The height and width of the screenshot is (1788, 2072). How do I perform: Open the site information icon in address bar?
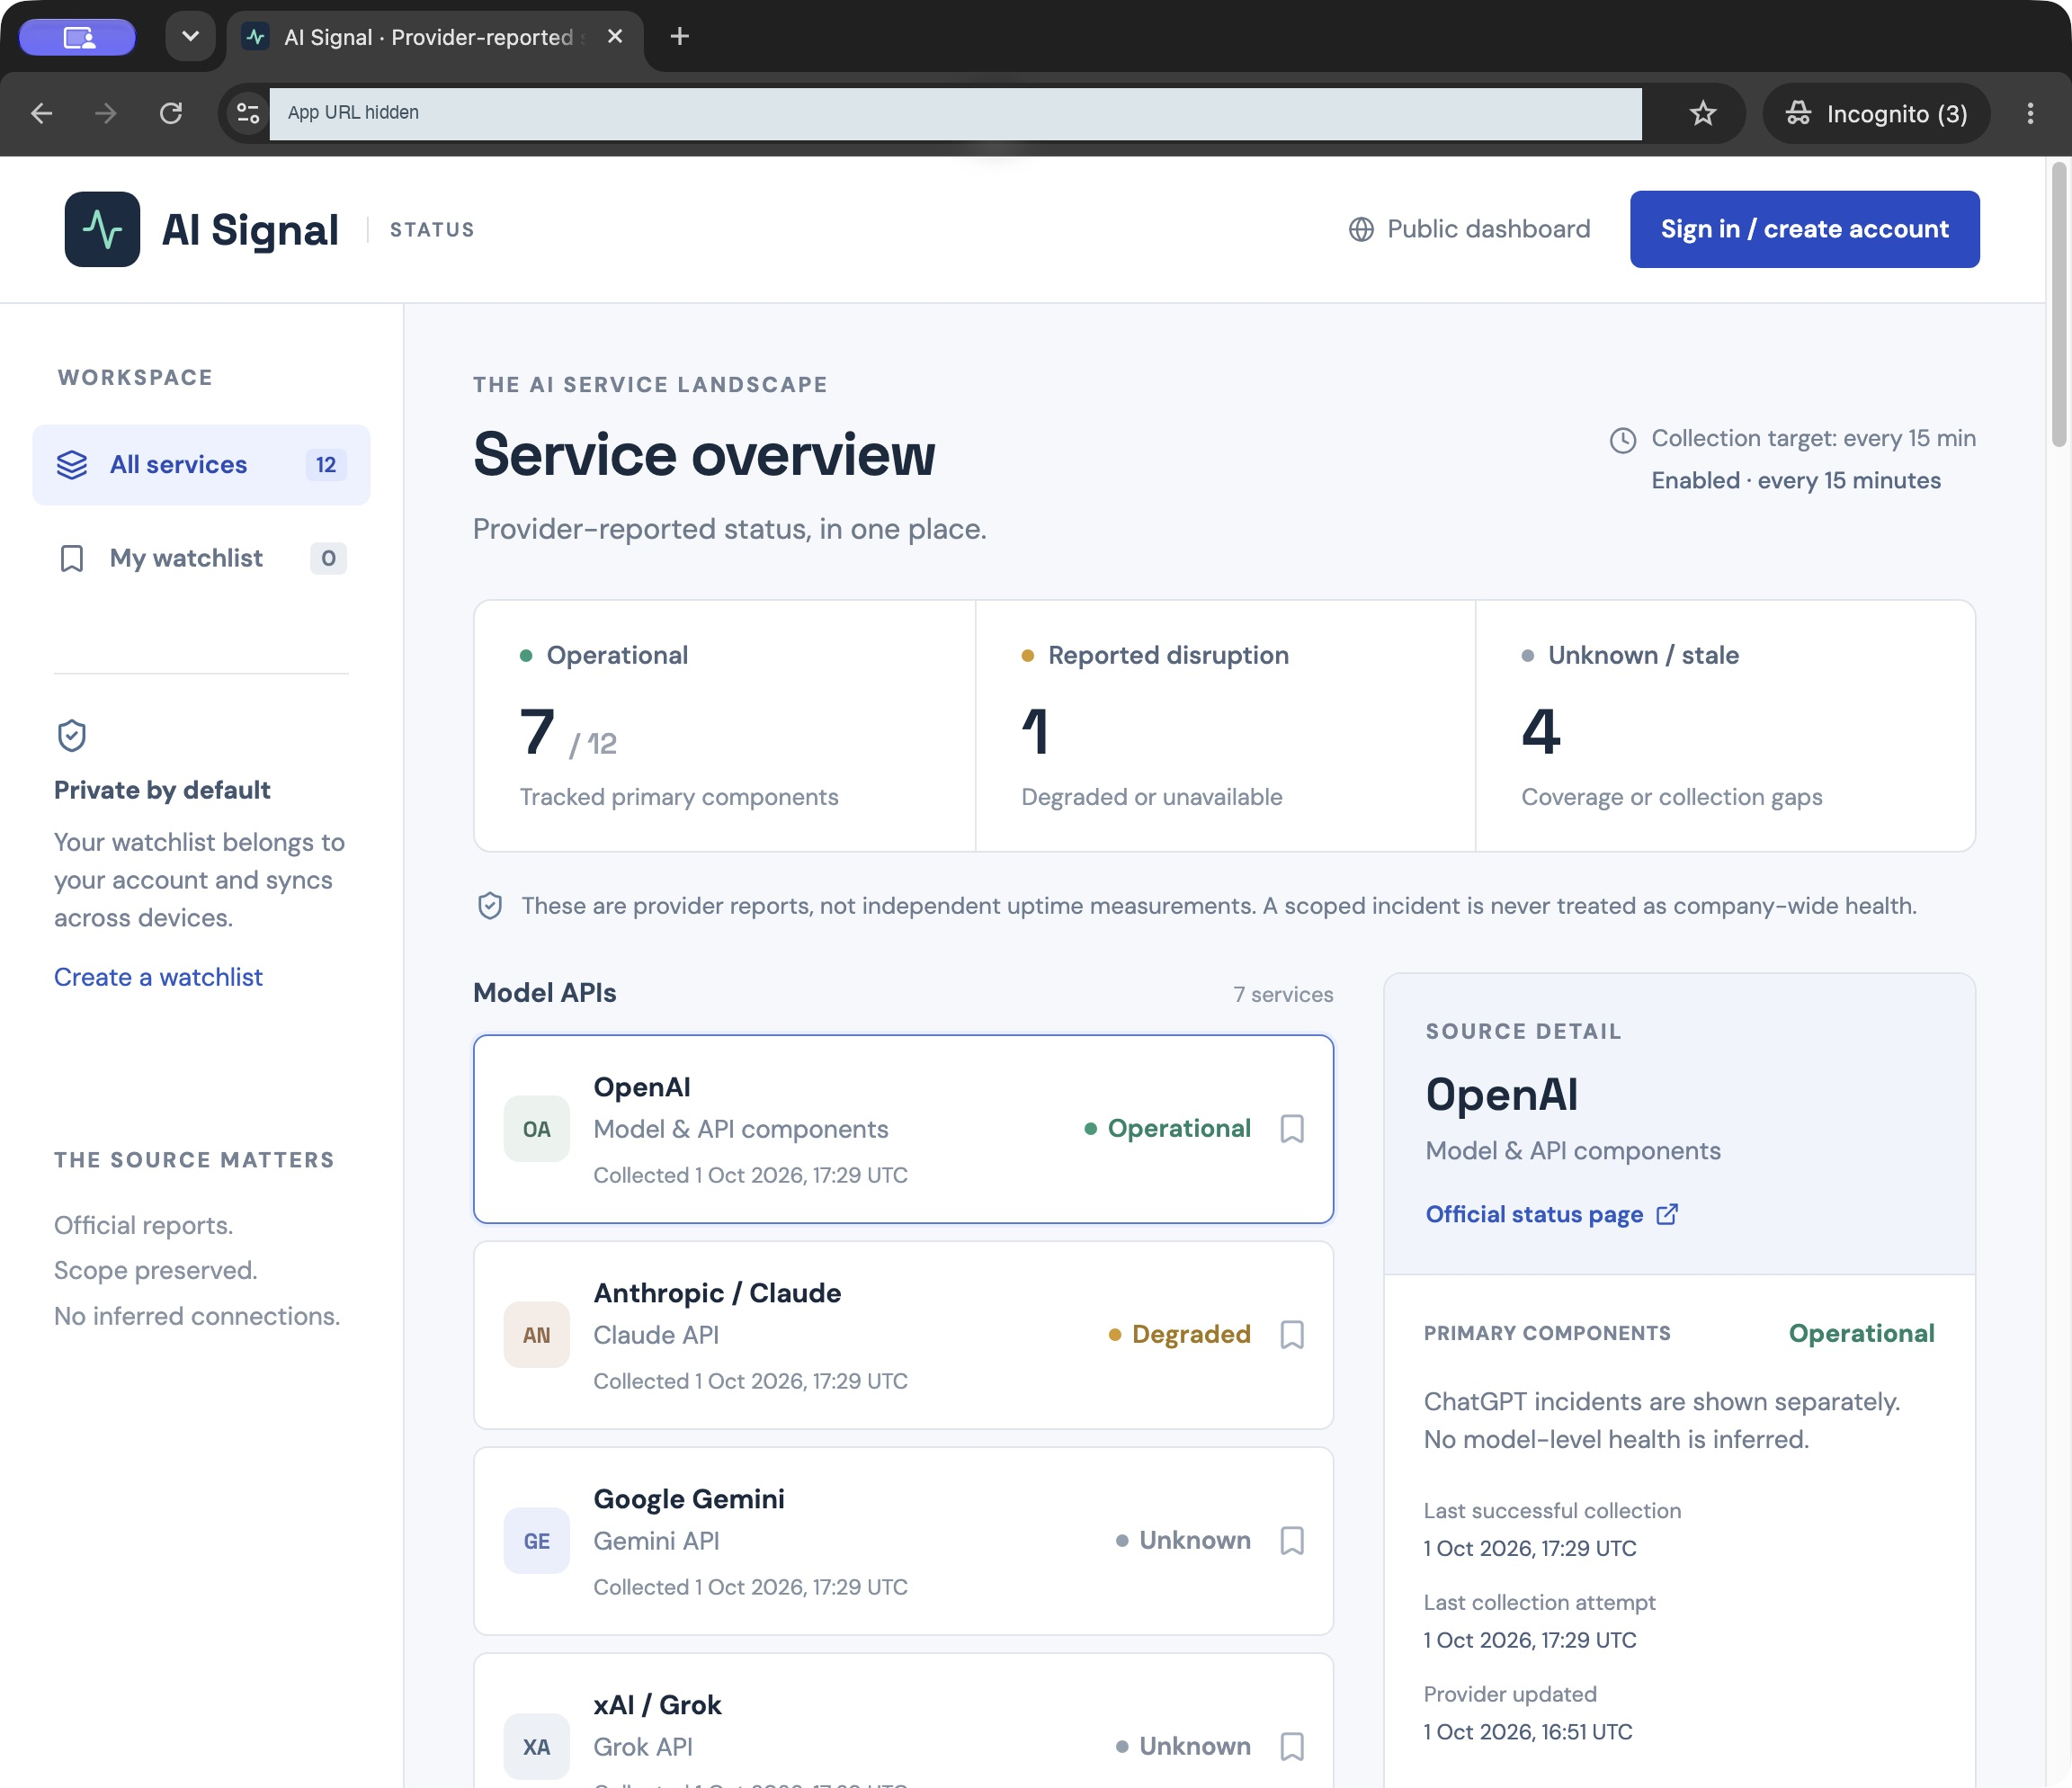coord(247,113)
